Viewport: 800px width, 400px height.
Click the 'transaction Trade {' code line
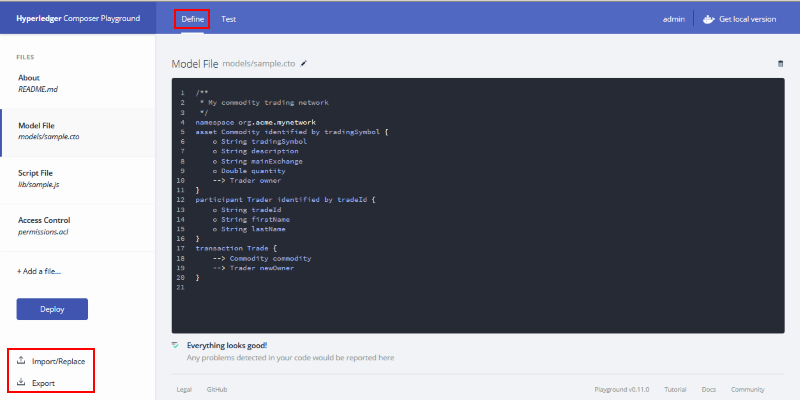[x=236, y=248]
